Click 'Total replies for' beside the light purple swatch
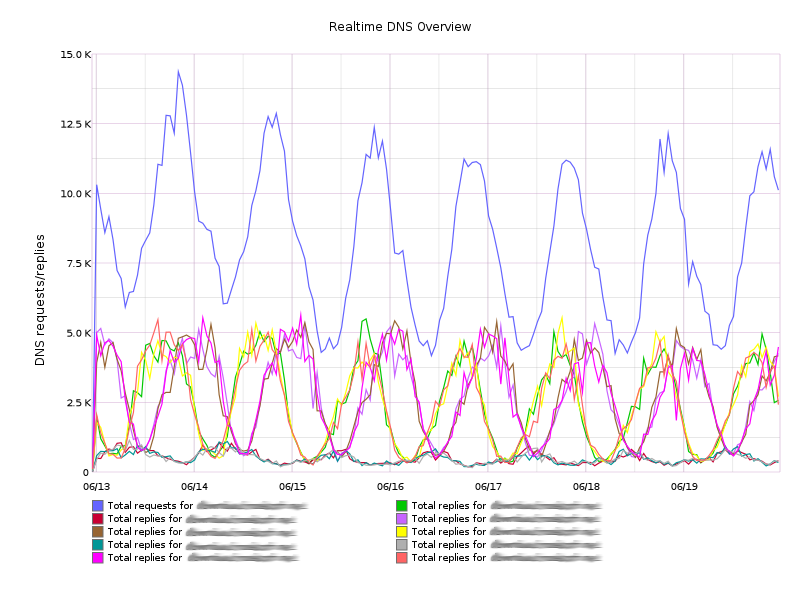800x600 pixels. [x=448, y=519]
